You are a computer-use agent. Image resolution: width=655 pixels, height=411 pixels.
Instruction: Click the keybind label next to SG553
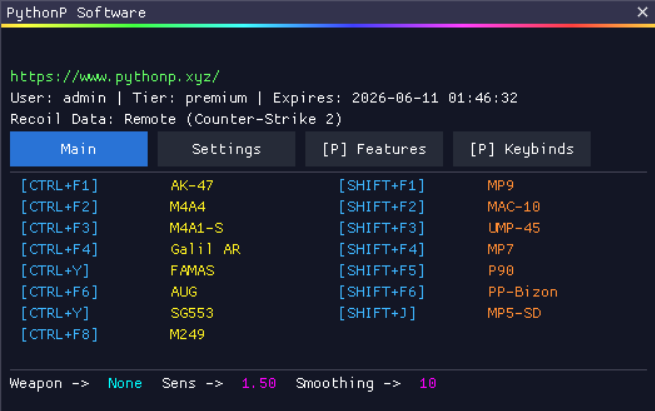coord(55,314)
